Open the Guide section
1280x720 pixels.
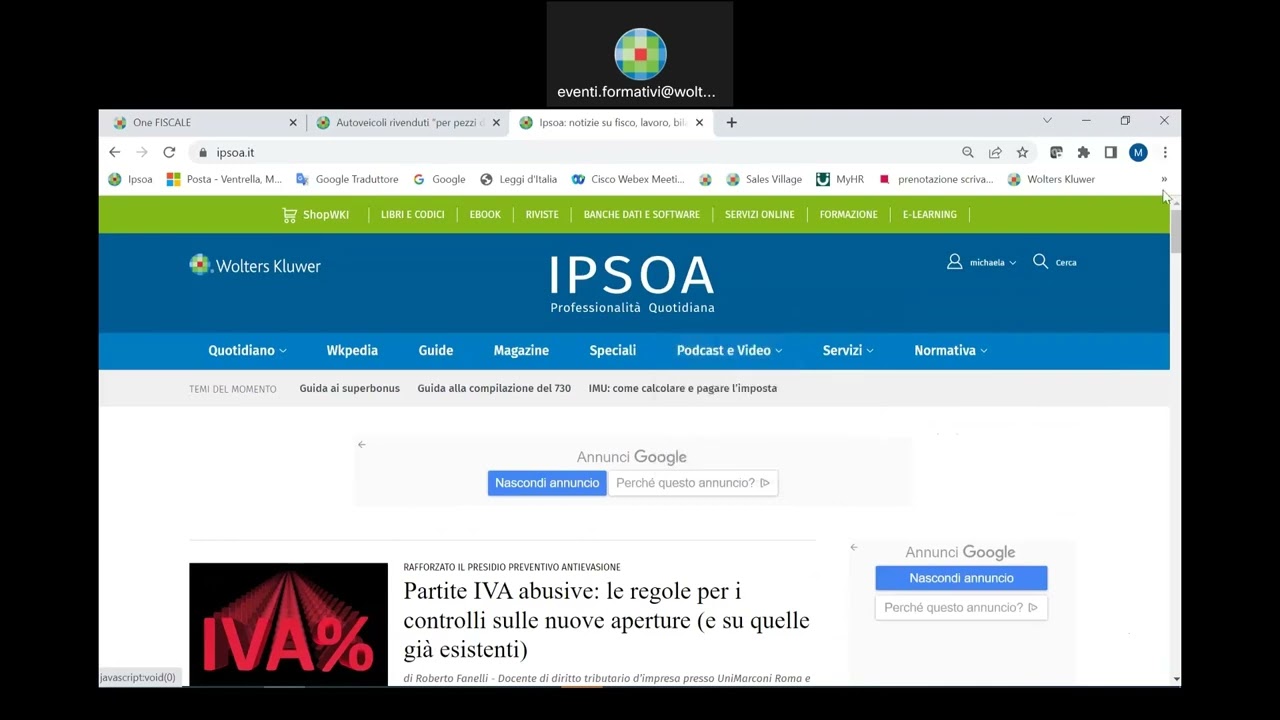(x=436, y=350)
